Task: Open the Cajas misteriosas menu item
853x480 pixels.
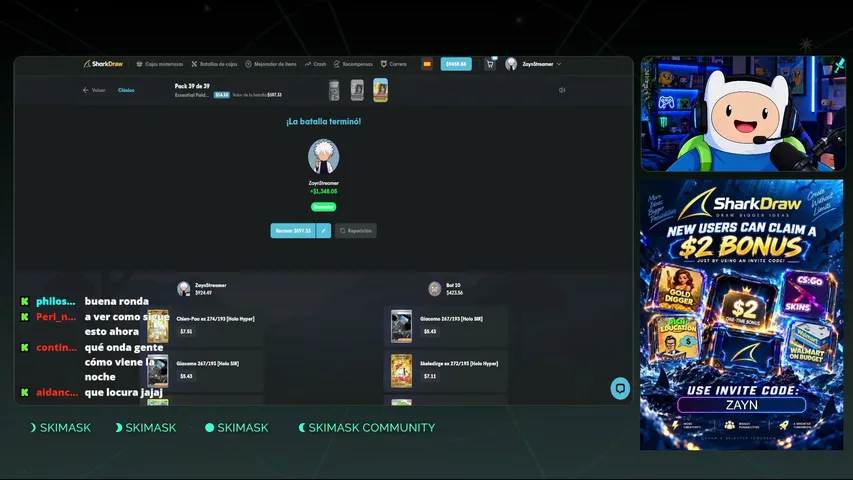Action: tap(159, 64)
